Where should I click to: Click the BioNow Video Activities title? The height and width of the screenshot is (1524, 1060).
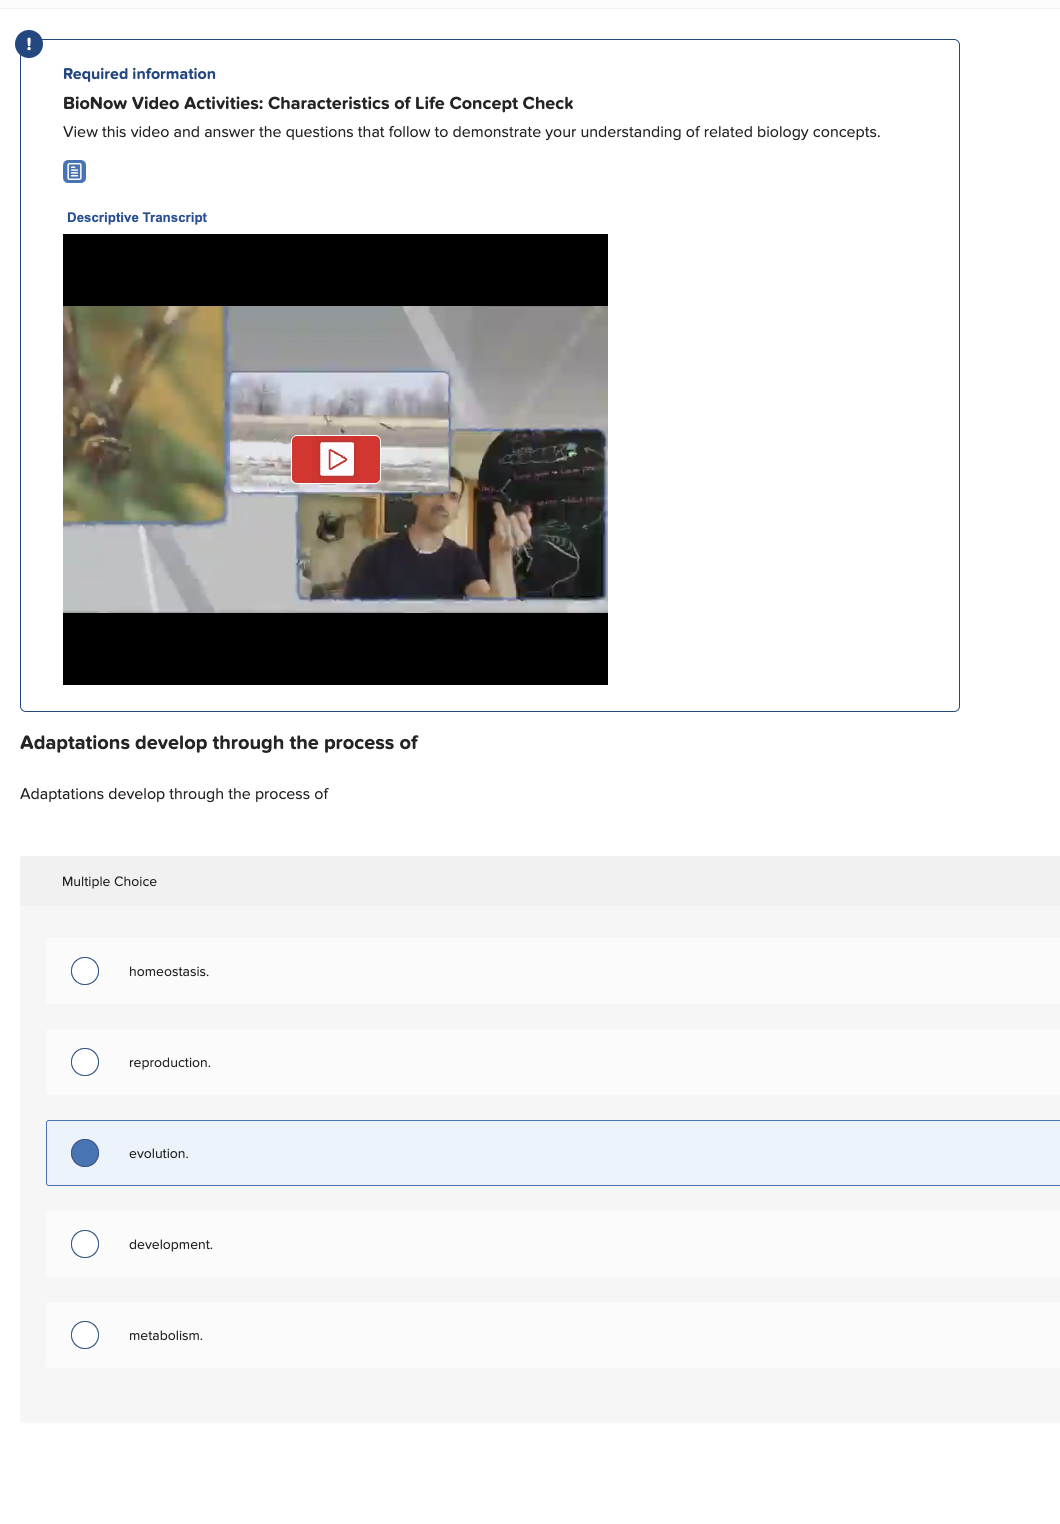pos(318,103)
